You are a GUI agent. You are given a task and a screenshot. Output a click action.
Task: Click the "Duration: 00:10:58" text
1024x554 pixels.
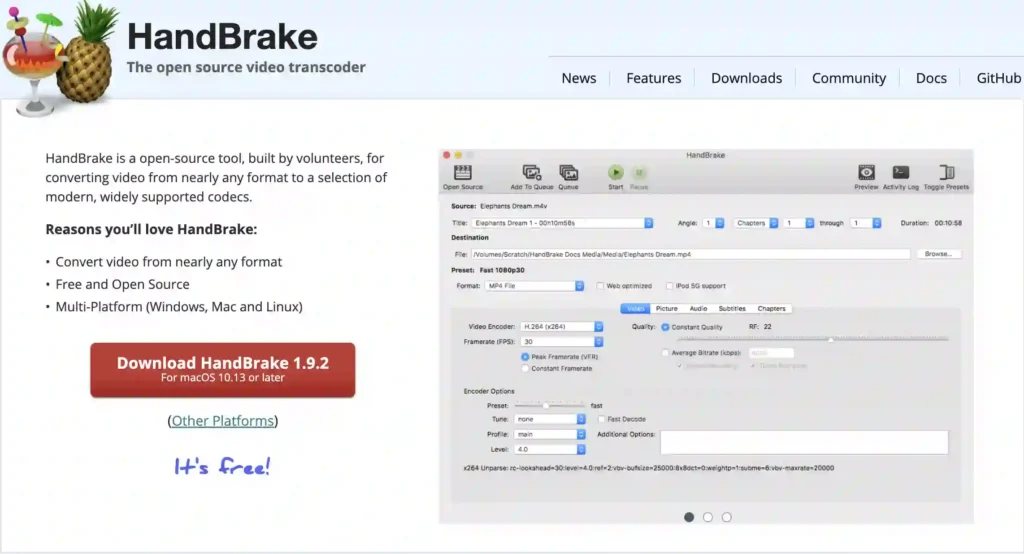click(x=931, y=223)
